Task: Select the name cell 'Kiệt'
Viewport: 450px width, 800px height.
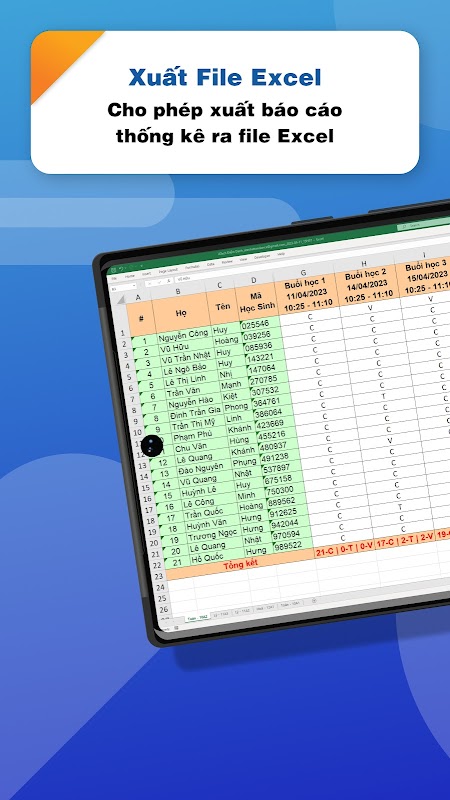Action: pos(231,396)
